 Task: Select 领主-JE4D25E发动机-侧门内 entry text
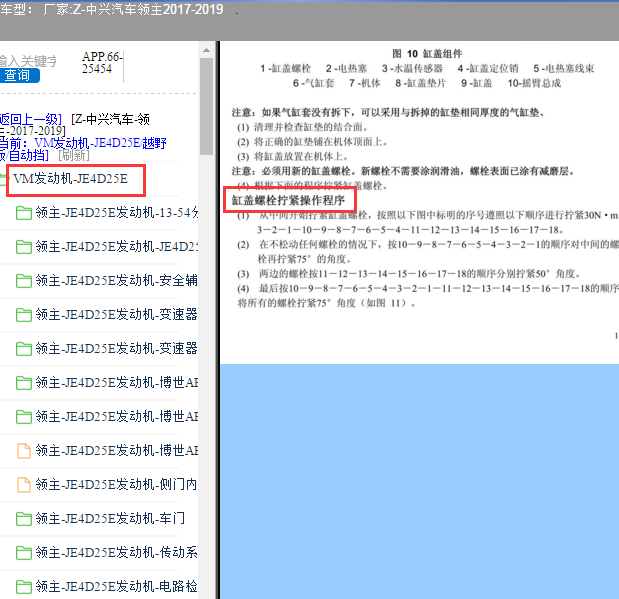pos(116,484)
